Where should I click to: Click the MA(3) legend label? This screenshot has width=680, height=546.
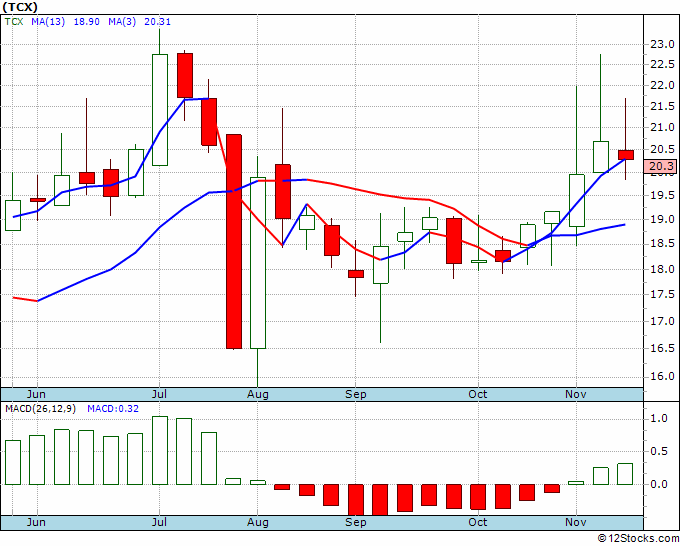pyautogui.click(x=122, y=22)
